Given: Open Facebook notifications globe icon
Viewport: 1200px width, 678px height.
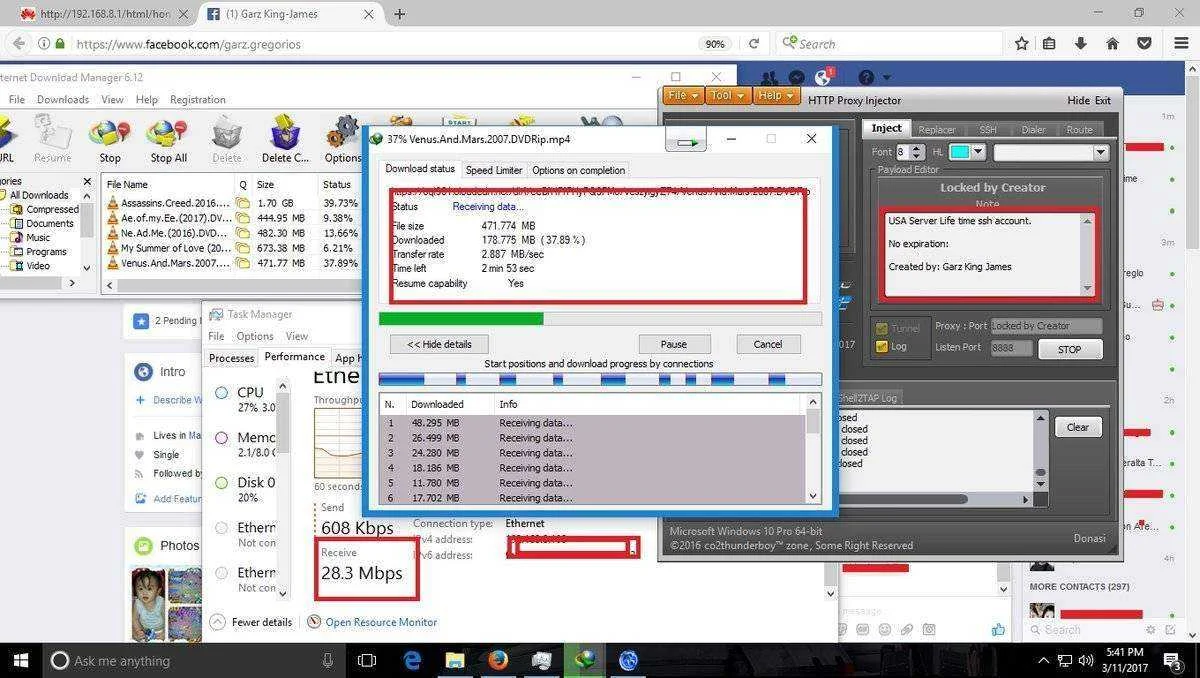Looking at the screenshot, I should [824, 77].
